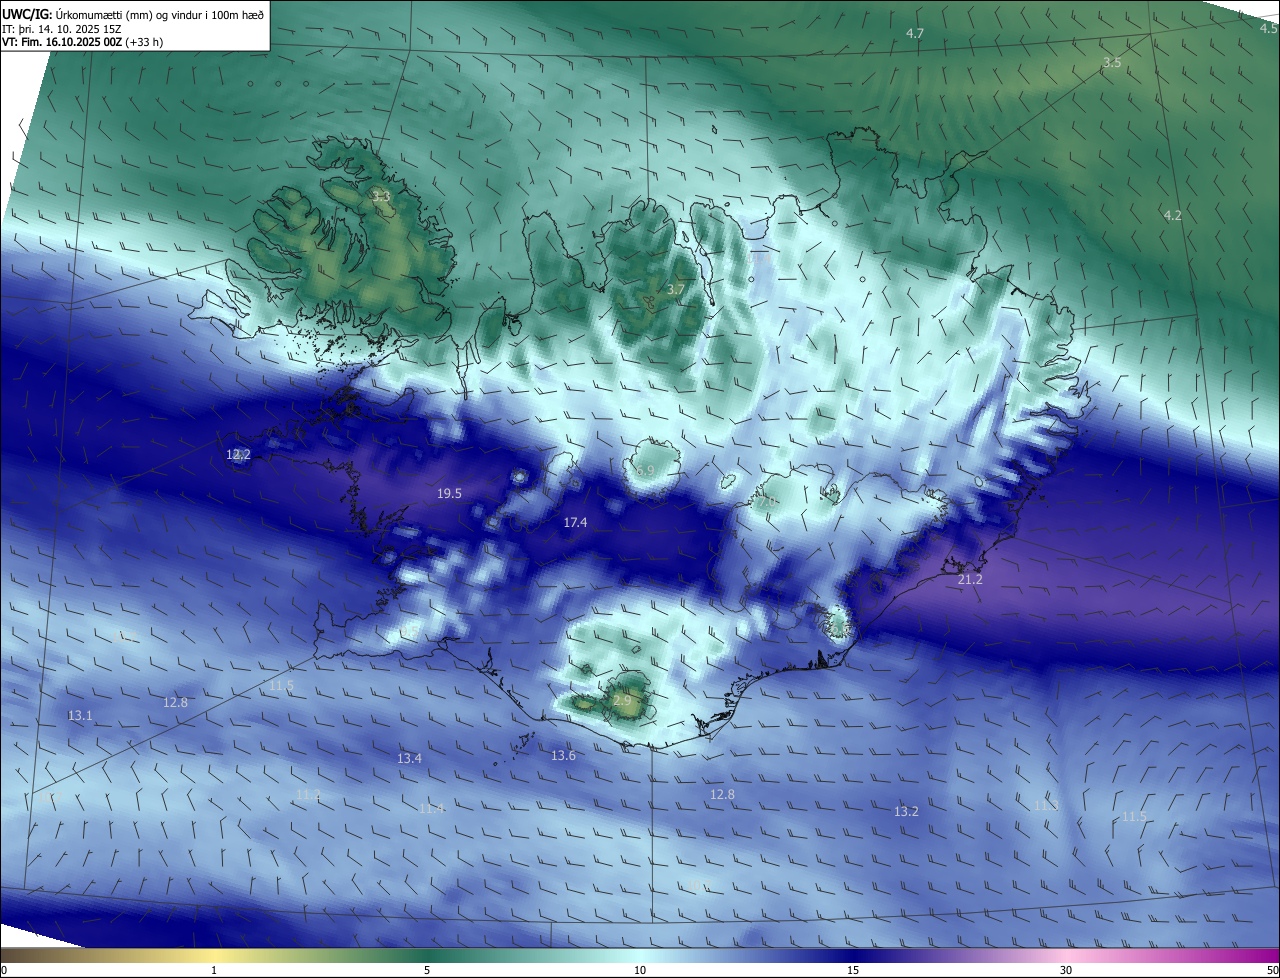Click the 11.2 value label
This screenshot has width=1280, height=978.
pyautogui.click(x=308, y=795)
